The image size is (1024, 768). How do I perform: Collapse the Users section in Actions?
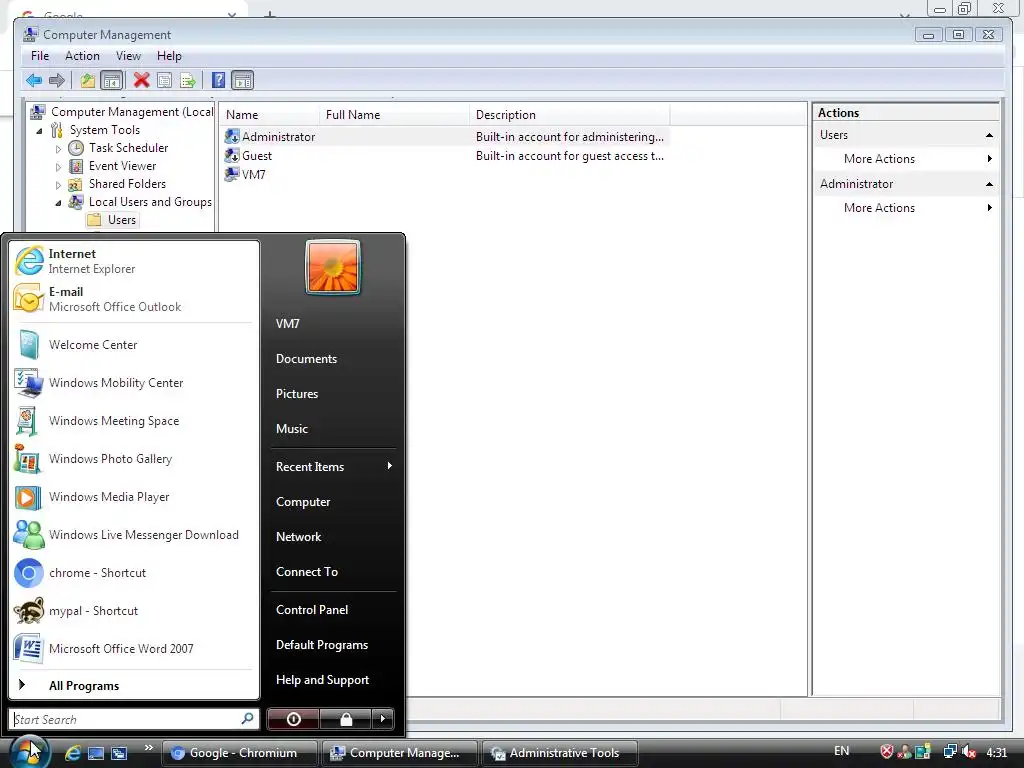[x=989, y=135]
